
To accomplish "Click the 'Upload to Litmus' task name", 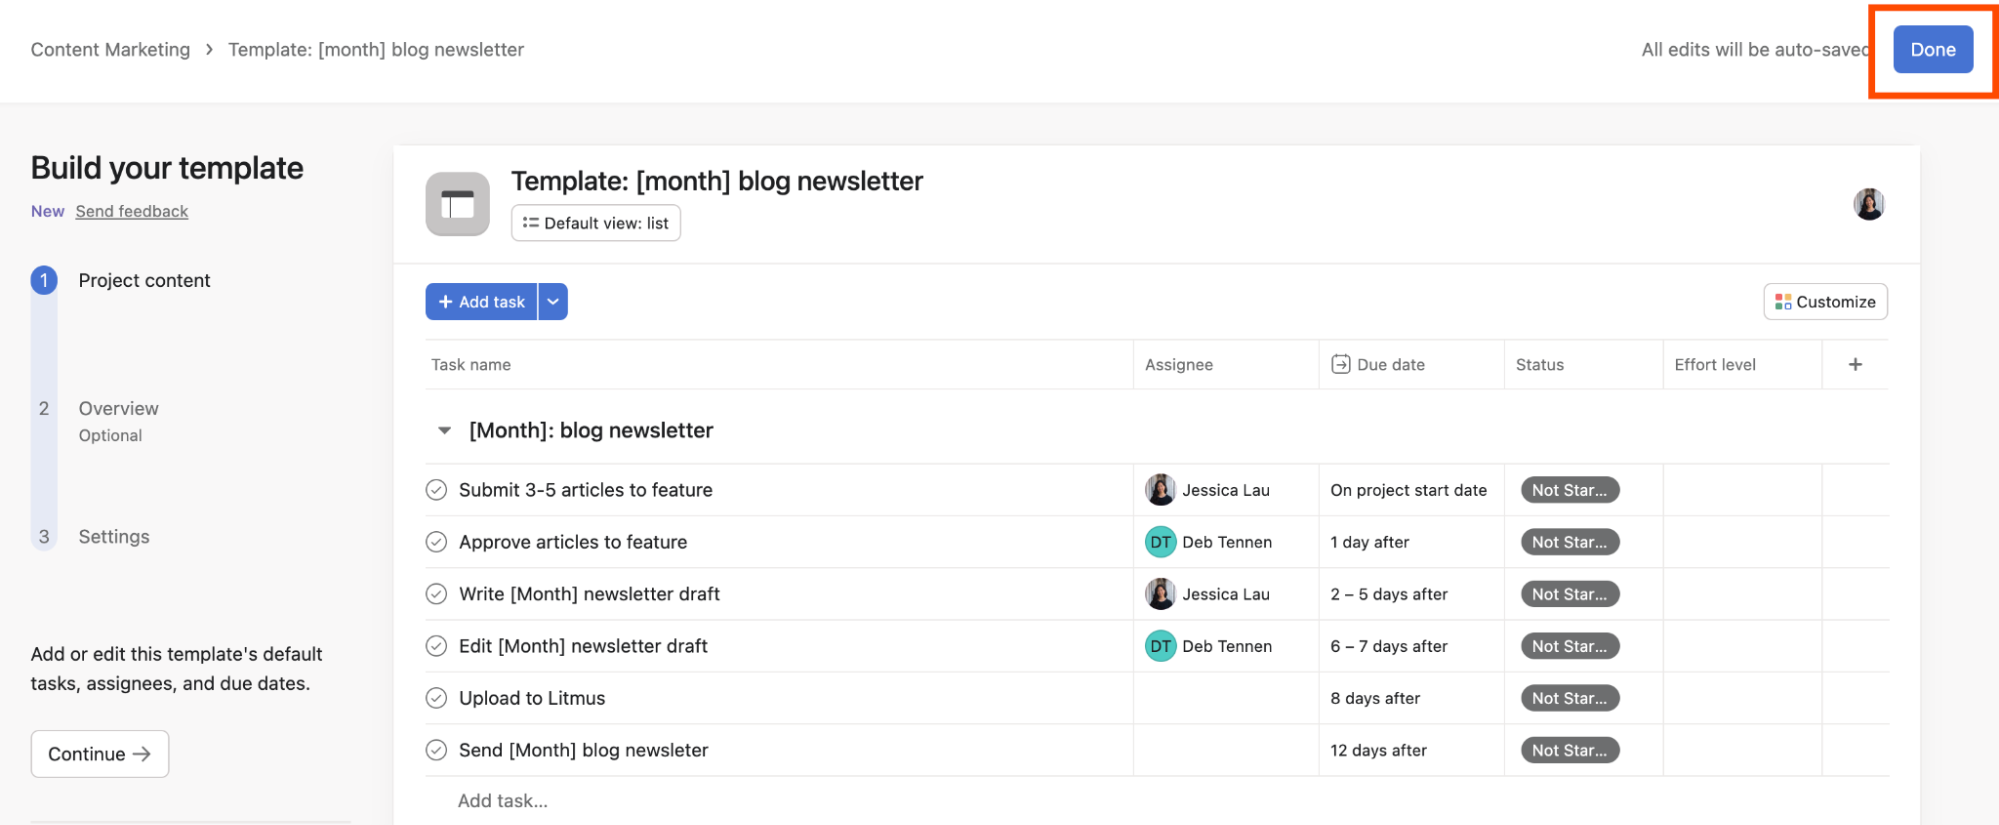I will (x=532, y=698).
